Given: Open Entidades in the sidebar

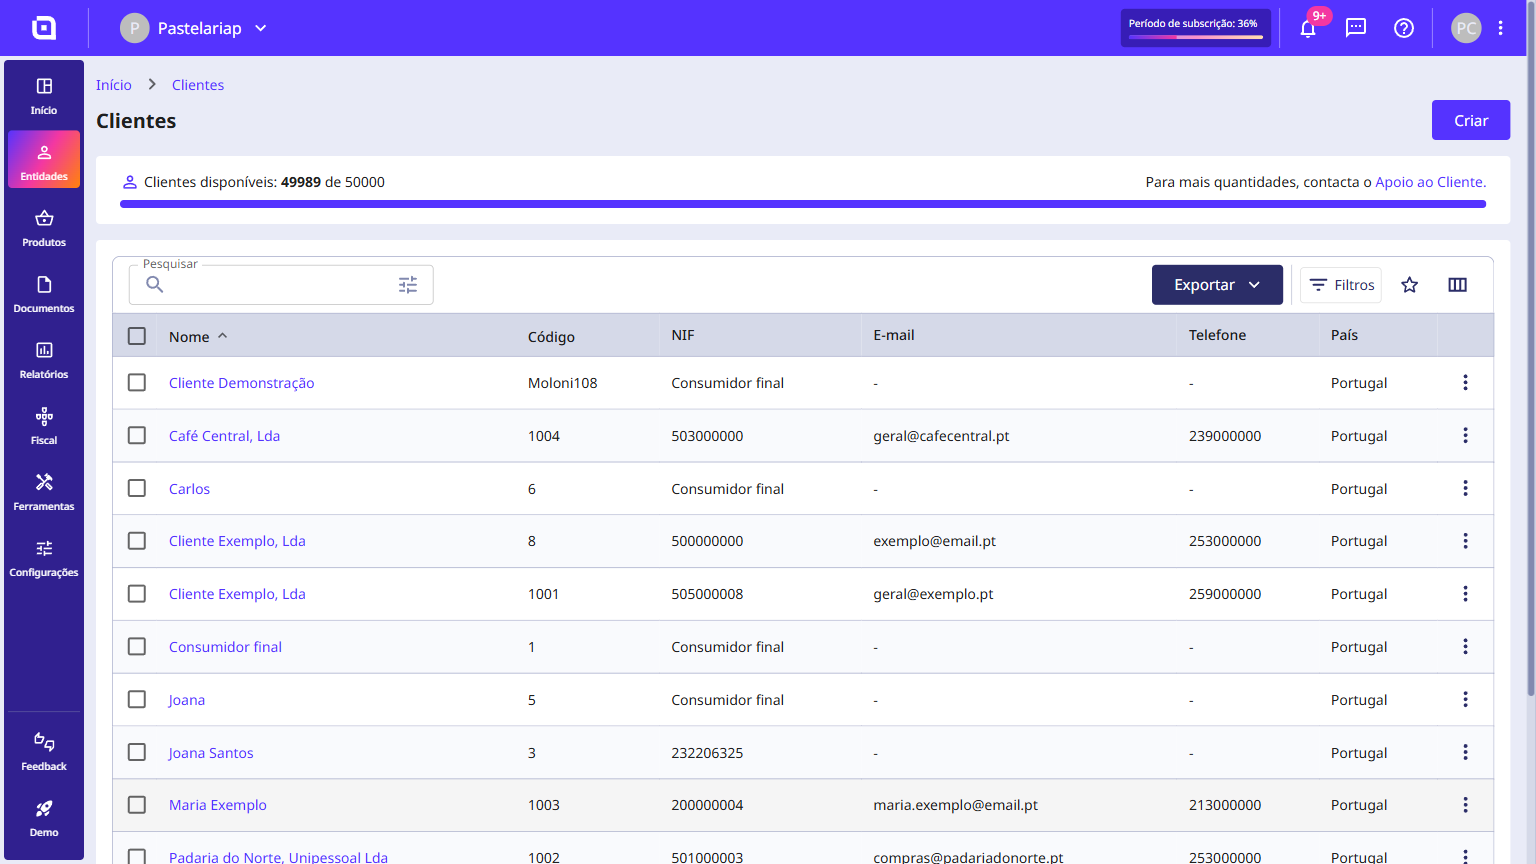Looking at the screenshot, I should [x=44, y=160].
